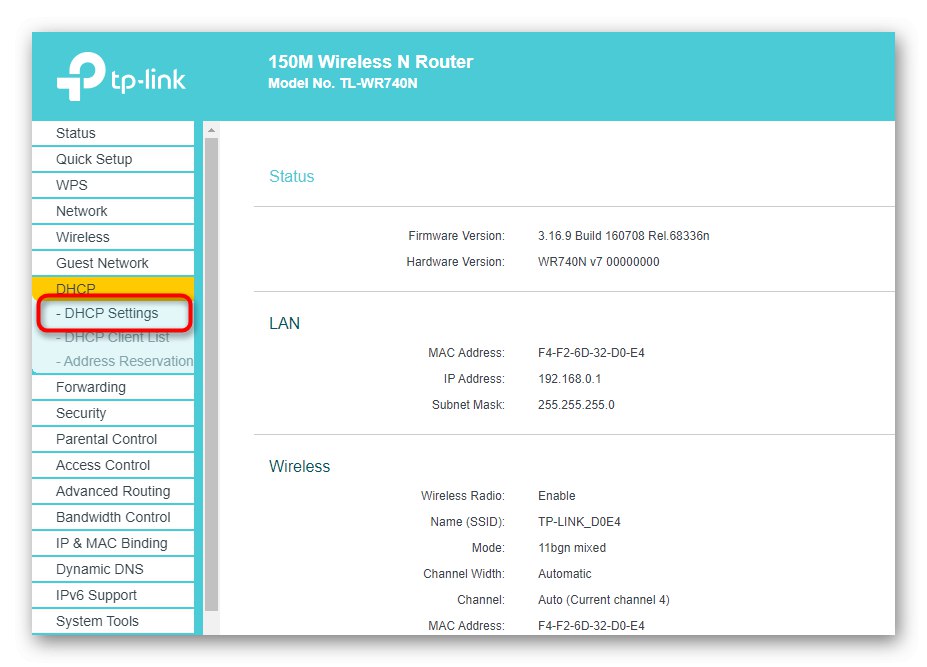Screen dimensions: 927x667
Task: Select LAN MAC address F4-F2-6D-32-D0-E4
Action: (x=591, y=353)
